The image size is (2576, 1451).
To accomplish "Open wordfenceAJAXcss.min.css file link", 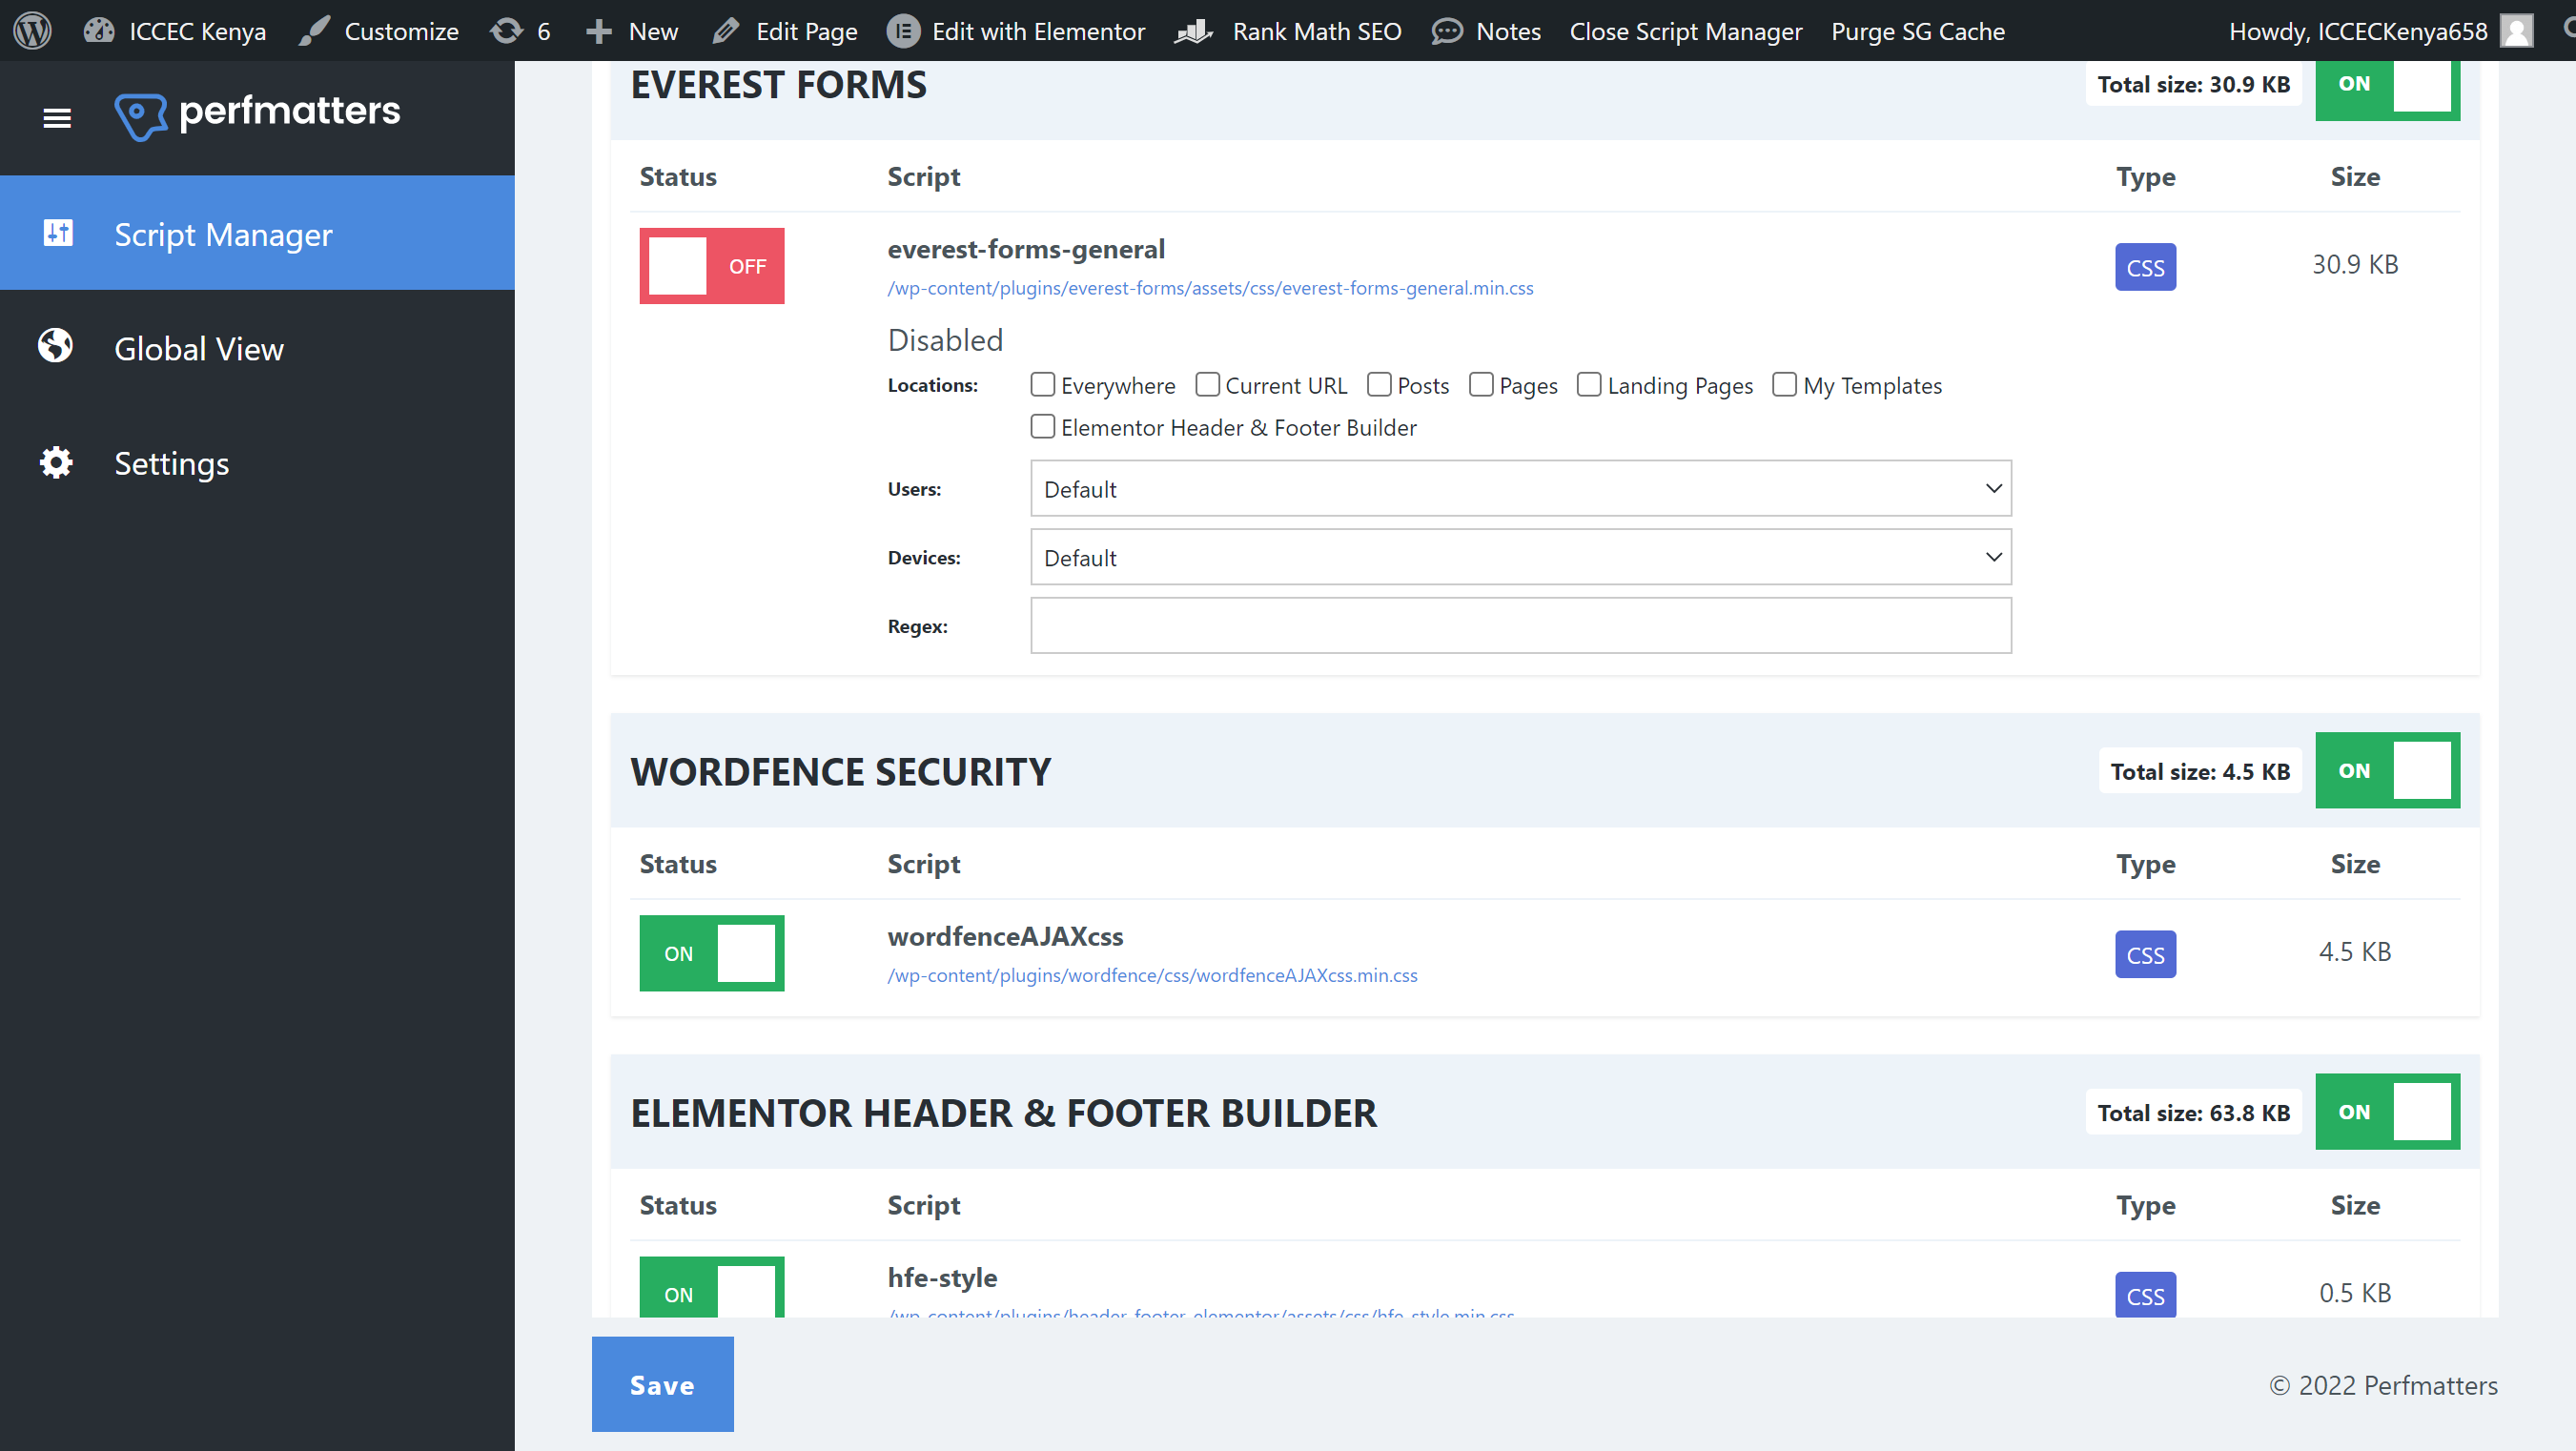I will click(1152, 975).
